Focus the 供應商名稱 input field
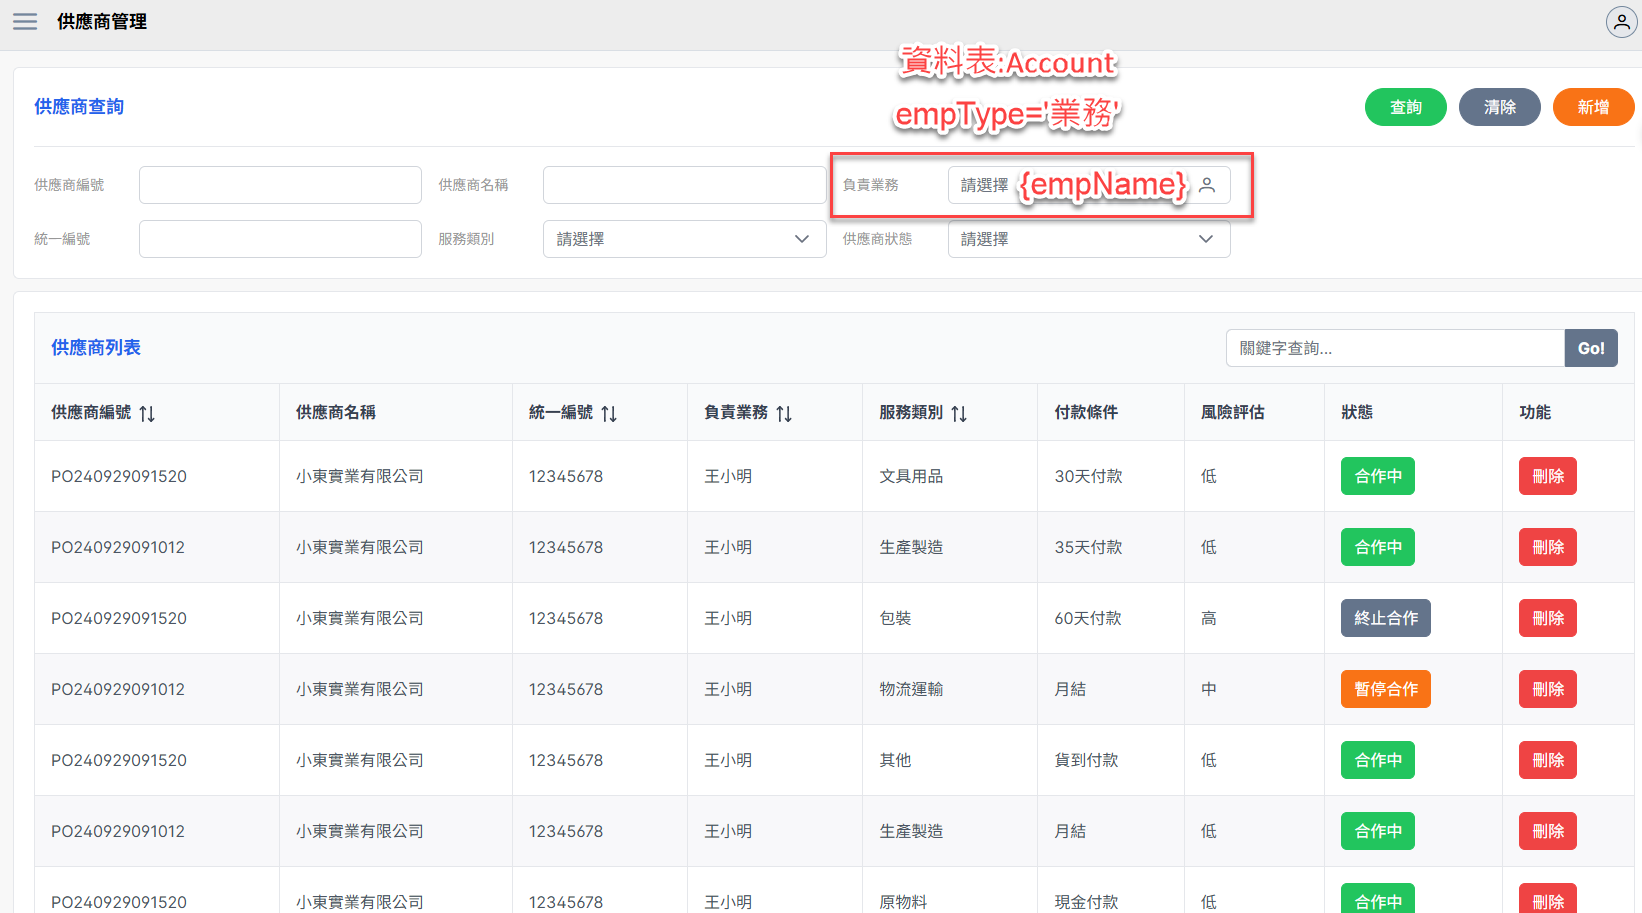The width and height of the screenshot is (1642, 913). tap(684, 185)
